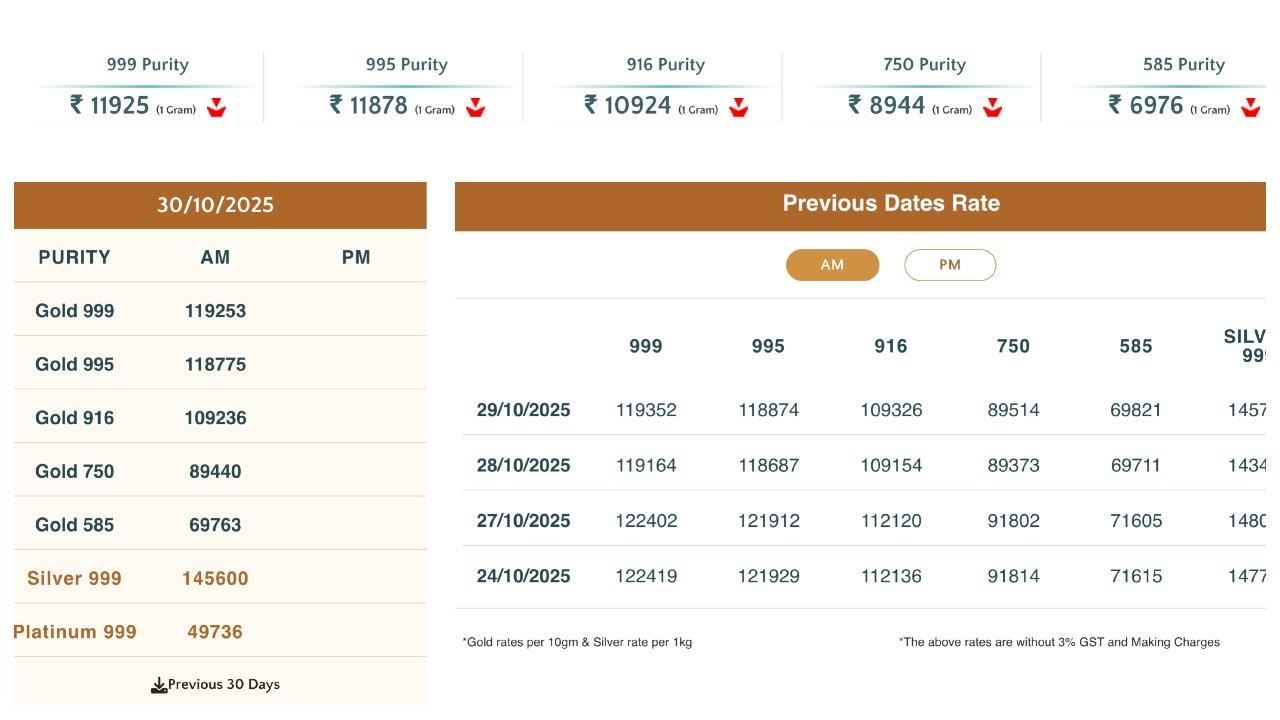This screenshot has width=1280, height=720.
Task: Click the Gold 999 AM rate 119253
Action: point(215,311)
